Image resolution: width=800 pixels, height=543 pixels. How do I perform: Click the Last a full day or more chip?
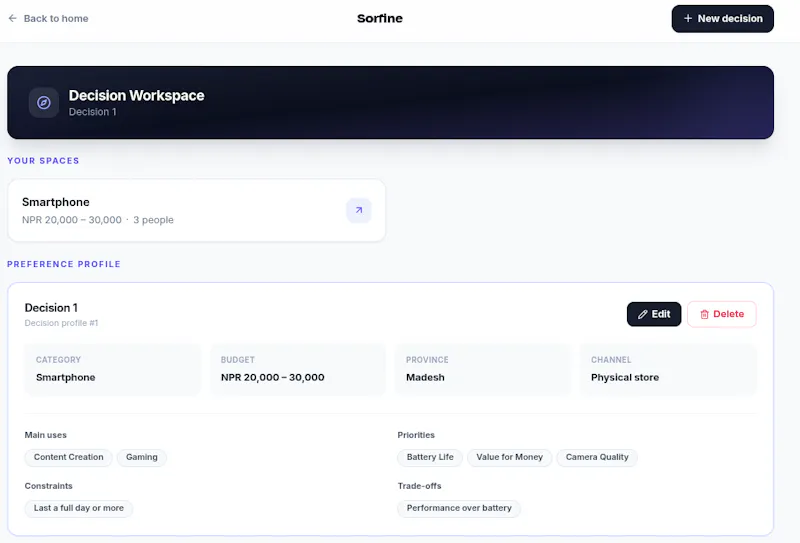coord(79,508)
